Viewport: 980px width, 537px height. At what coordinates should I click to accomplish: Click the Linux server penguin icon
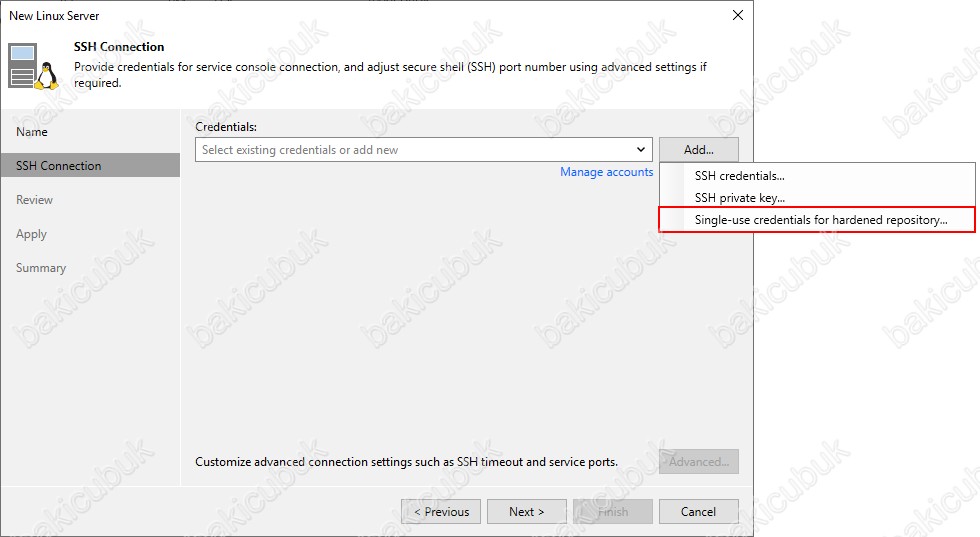click(35, 66)
